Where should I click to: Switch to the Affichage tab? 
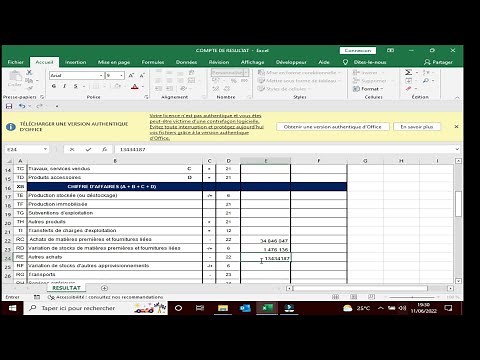(252, 62)
